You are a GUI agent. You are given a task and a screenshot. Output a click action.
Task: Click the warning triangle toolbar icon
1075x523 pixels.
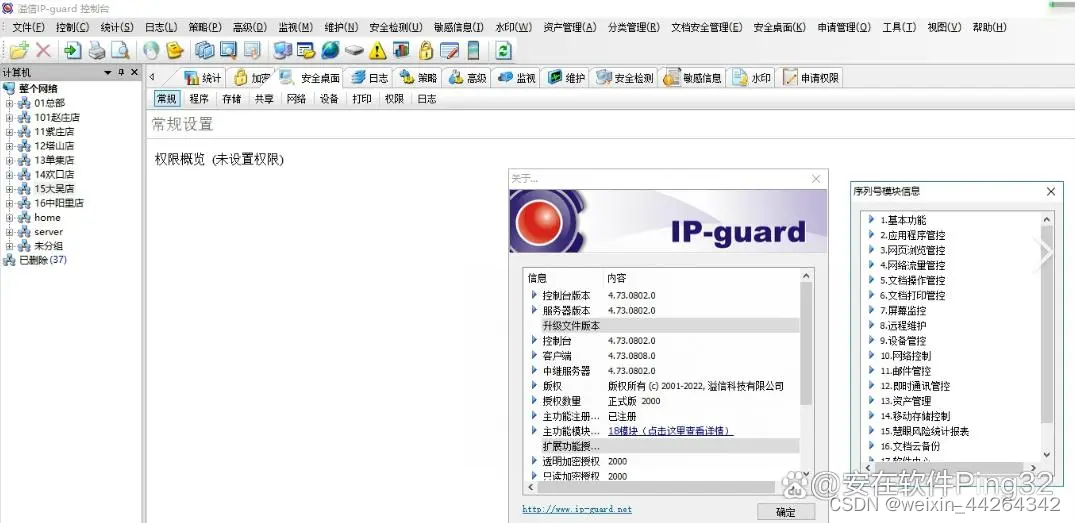tap(377, 50)
